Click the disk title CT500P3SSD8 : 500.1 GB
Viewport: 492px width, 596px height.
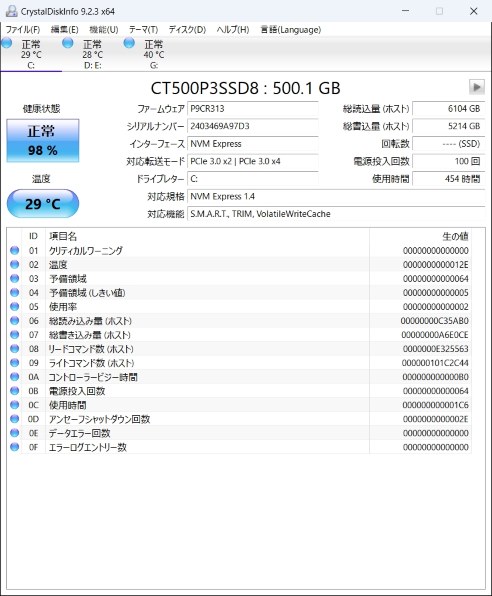coord(245,88)
